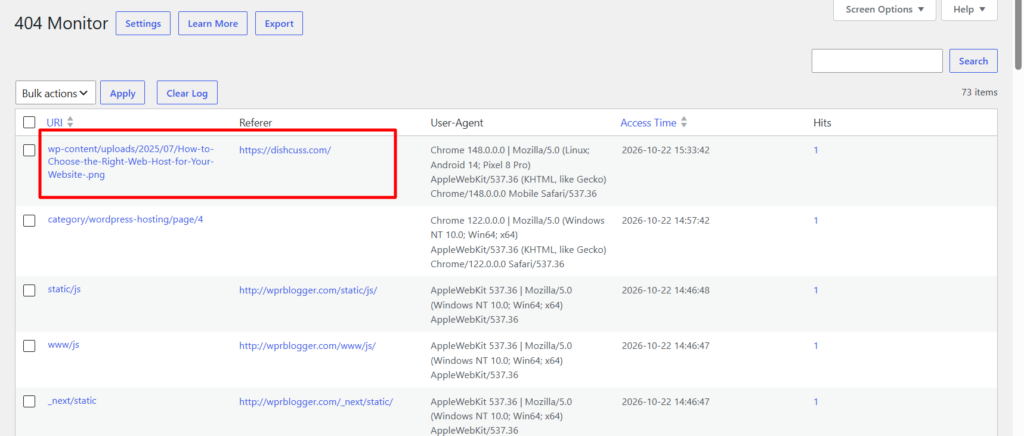
Task: Click the 404 Monitor page heading
Action: coord(61,23)
